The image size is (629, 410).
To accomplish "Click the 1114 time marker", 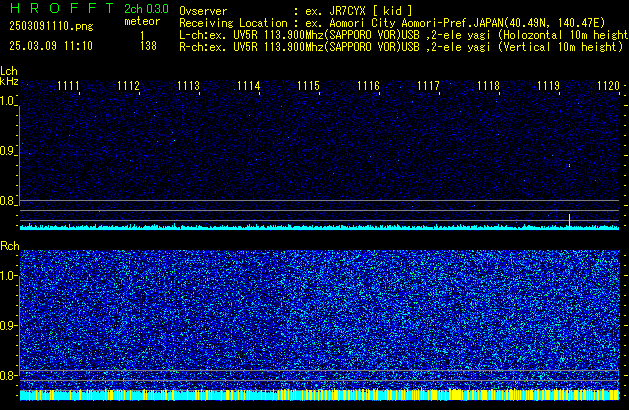I will pyautogui.click(x=248, y=86).
